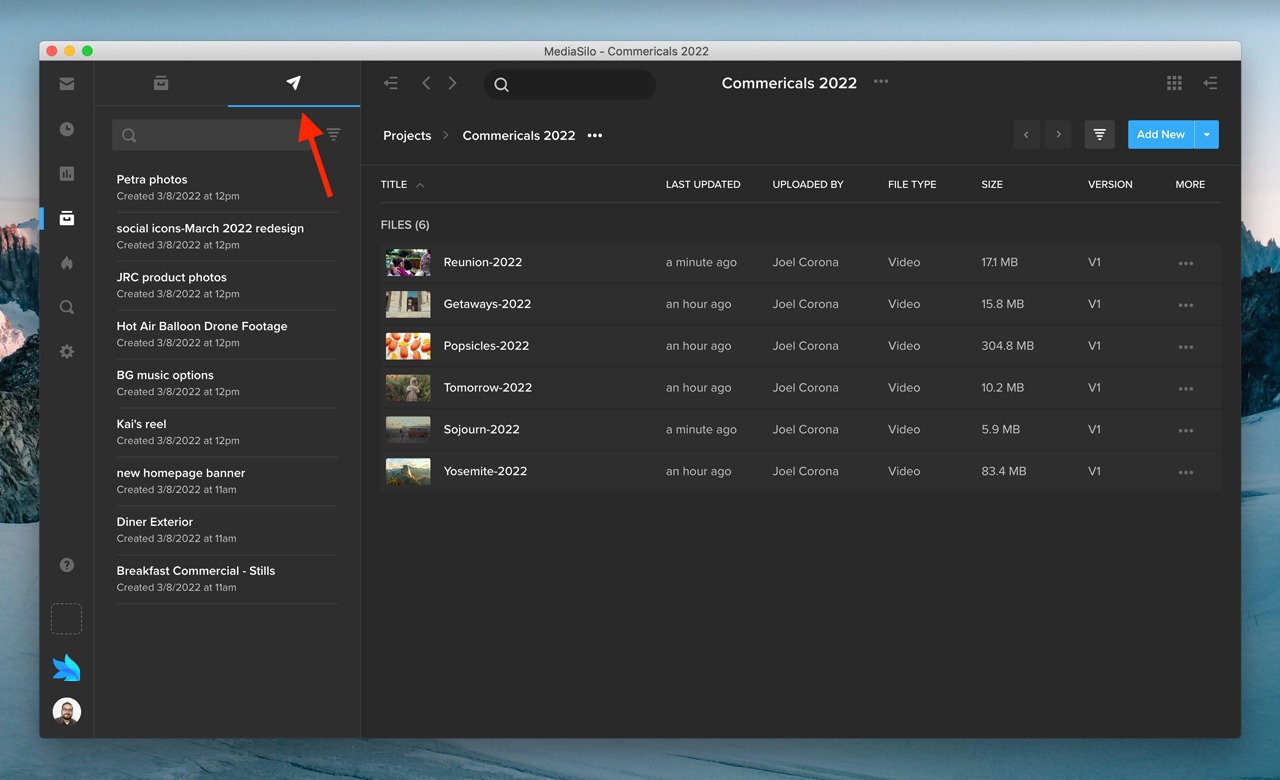
Task: Open the sidebar search magnifier icon
Action: coord(67,308)
